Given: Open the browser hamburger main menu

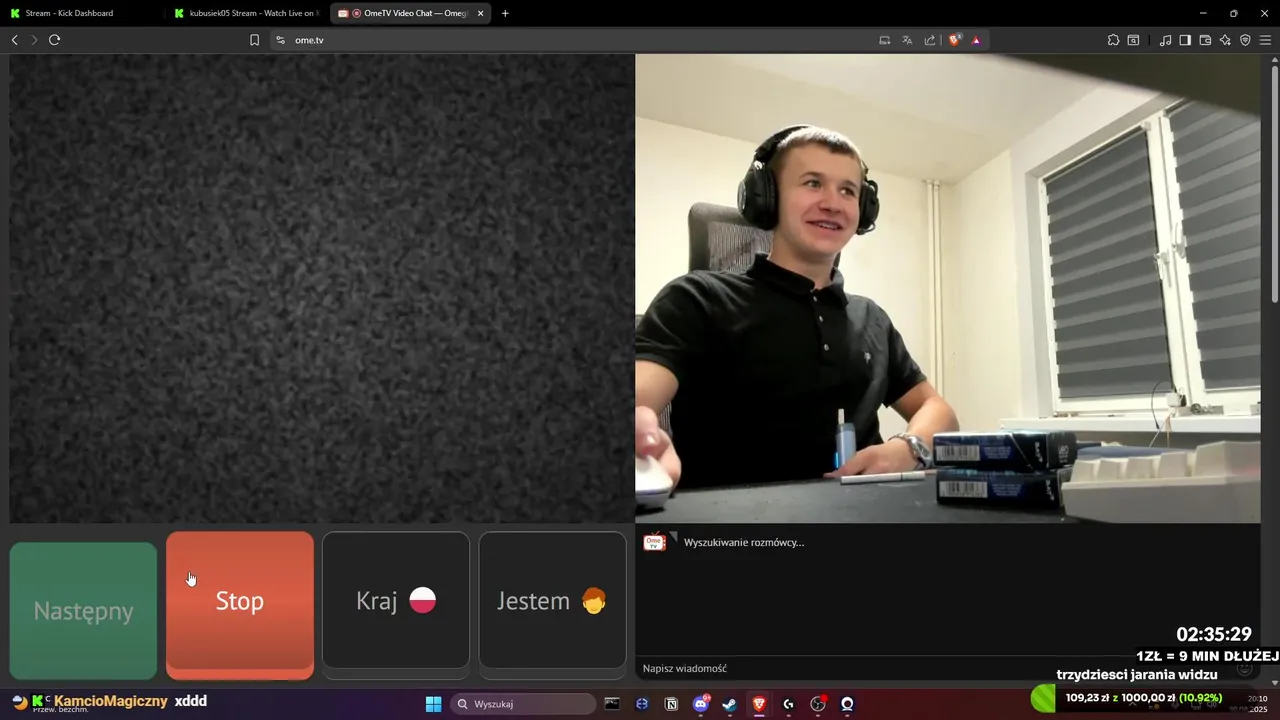Looking at the screenshot, I should click(1265, 40).
